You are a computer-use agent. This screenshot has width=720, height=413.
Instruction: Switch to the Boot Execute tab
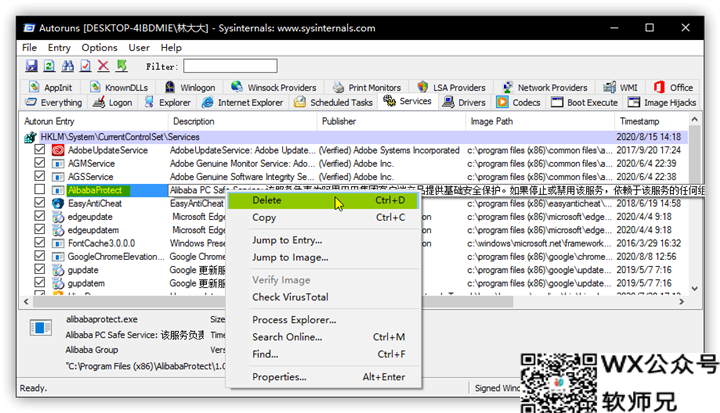[585, 102]
